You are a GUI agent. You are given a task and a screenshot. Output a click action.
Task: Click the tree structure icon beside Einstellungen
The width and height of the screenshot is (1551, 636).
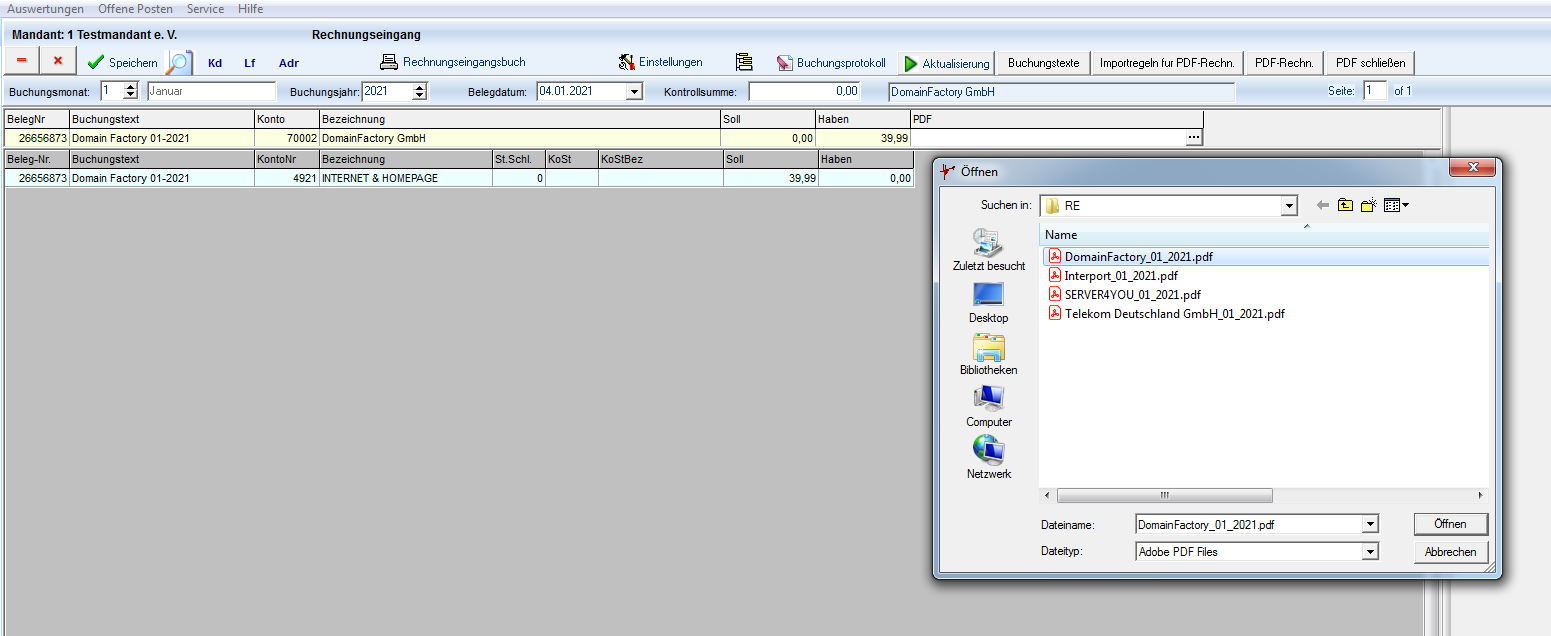click(743, 62)
